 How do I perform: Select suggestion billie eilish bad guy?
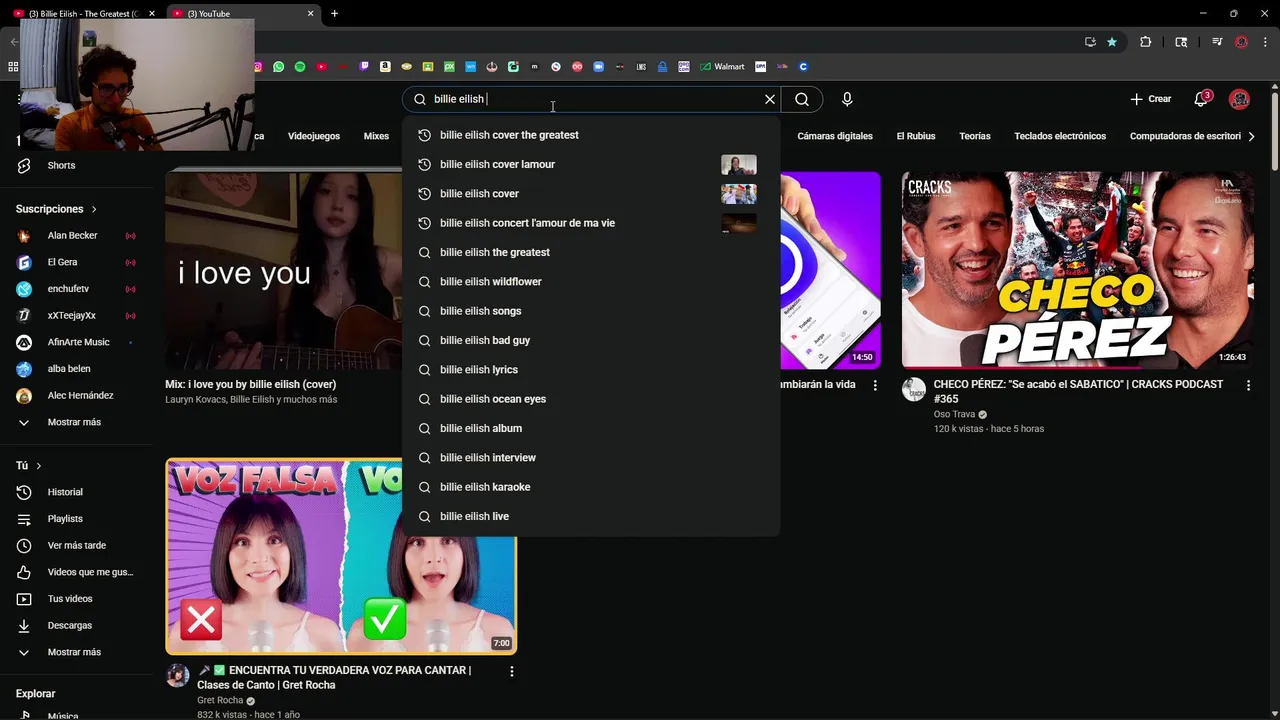click(591, 340)
